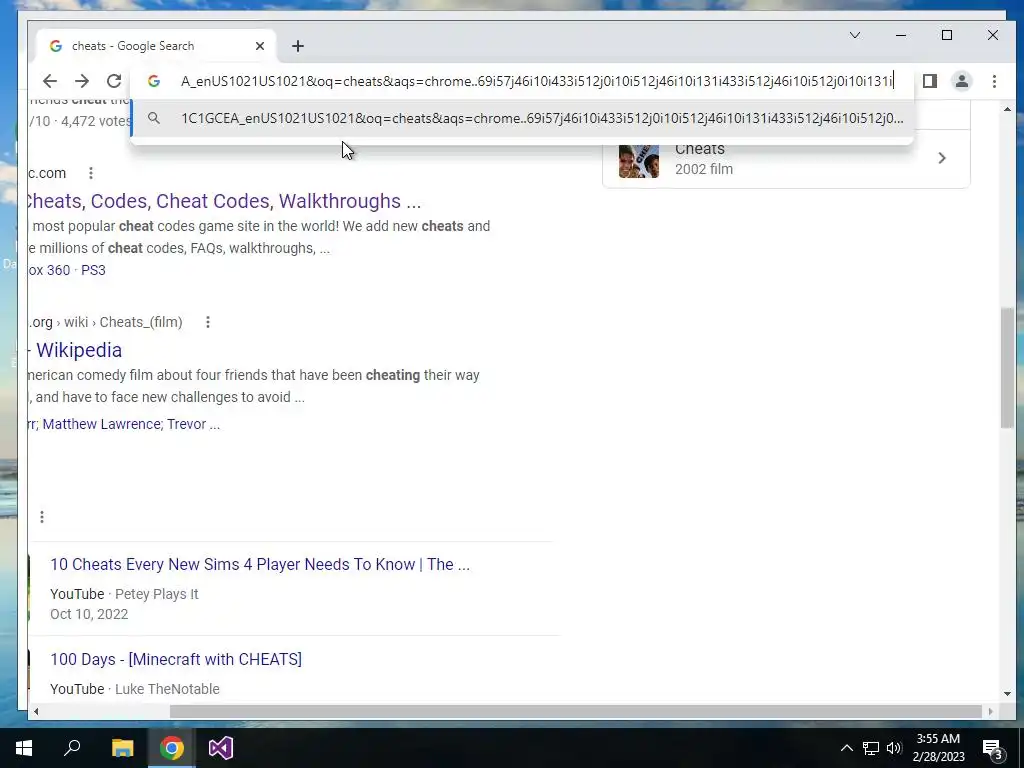
Task: Close the cheats - Google Search tab
Action: 260,46
